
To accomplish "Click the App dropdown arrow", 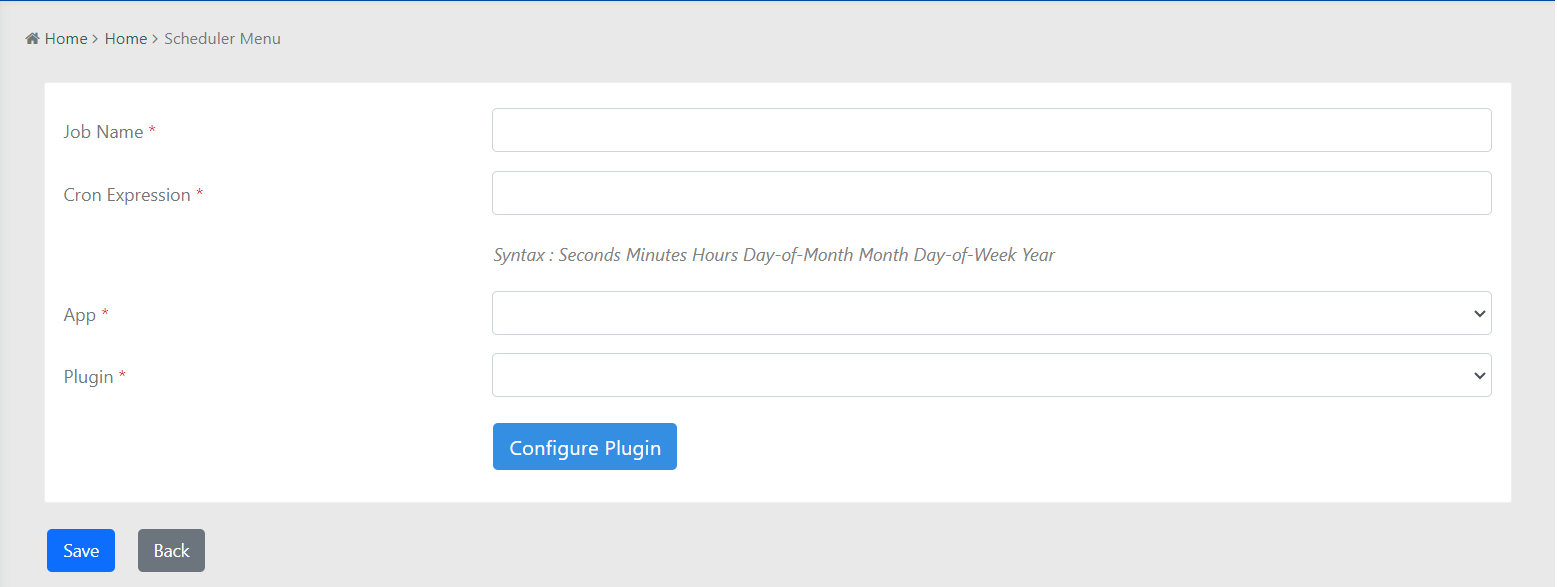I will tap(1479, 314).
